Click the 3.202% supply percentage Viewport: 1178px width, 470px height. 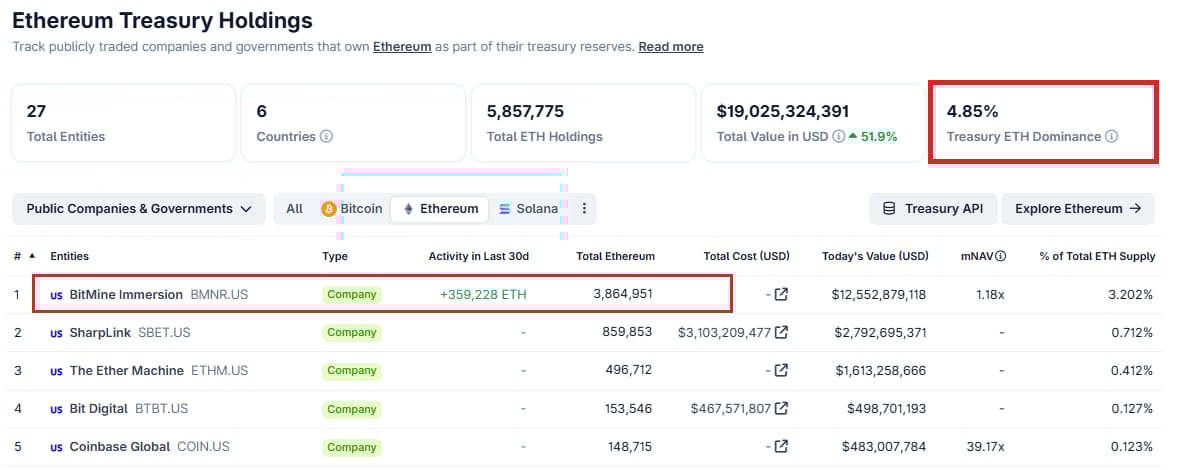tap(1131, 294)
